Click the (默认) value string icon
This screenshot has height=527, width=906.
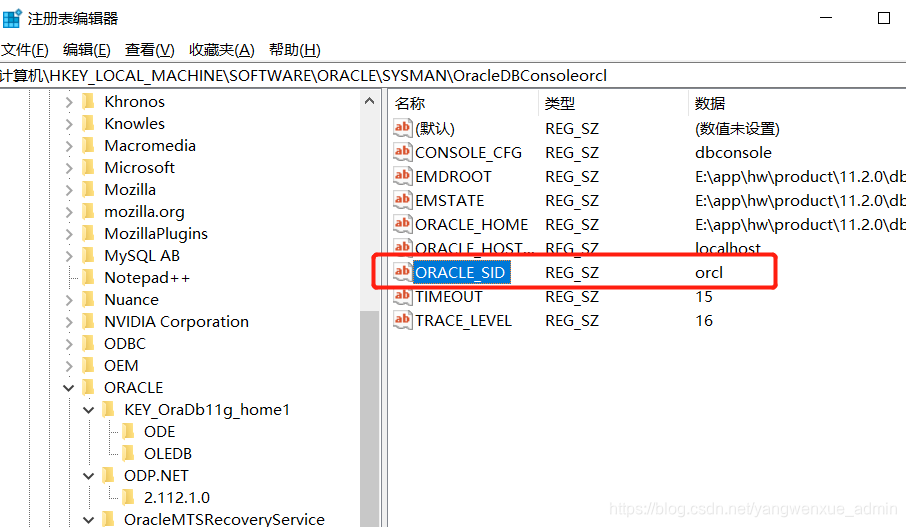(x=402, y=128)
